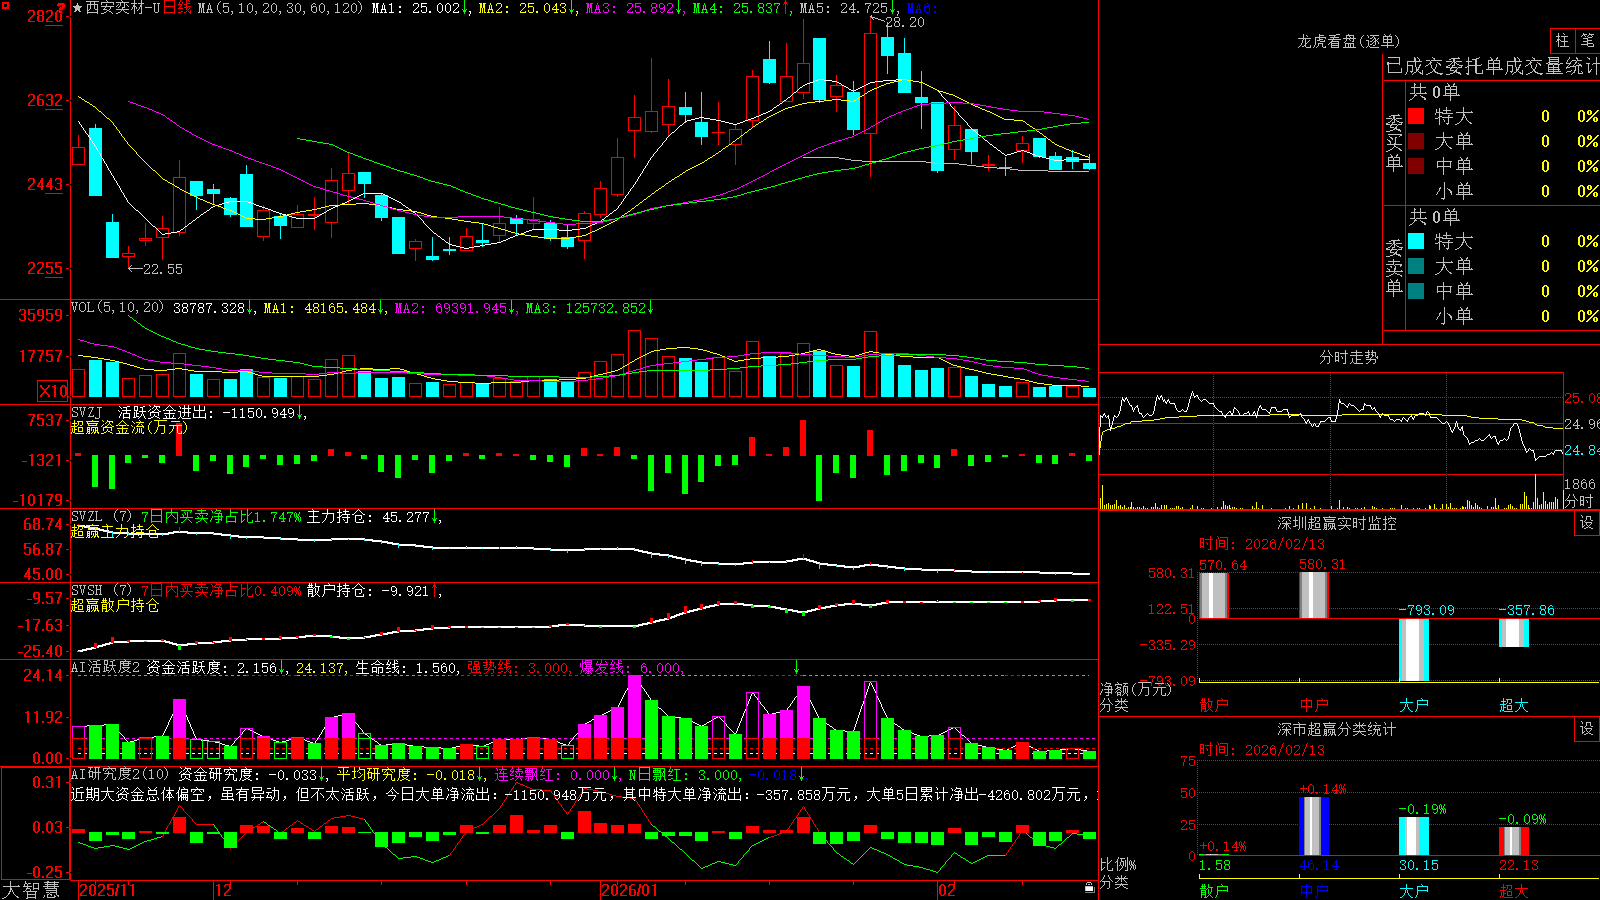Click the 02 month timeline marker
Viewport: 1600px width, 900px height.
pyautogui.click(x=947, y=890)
